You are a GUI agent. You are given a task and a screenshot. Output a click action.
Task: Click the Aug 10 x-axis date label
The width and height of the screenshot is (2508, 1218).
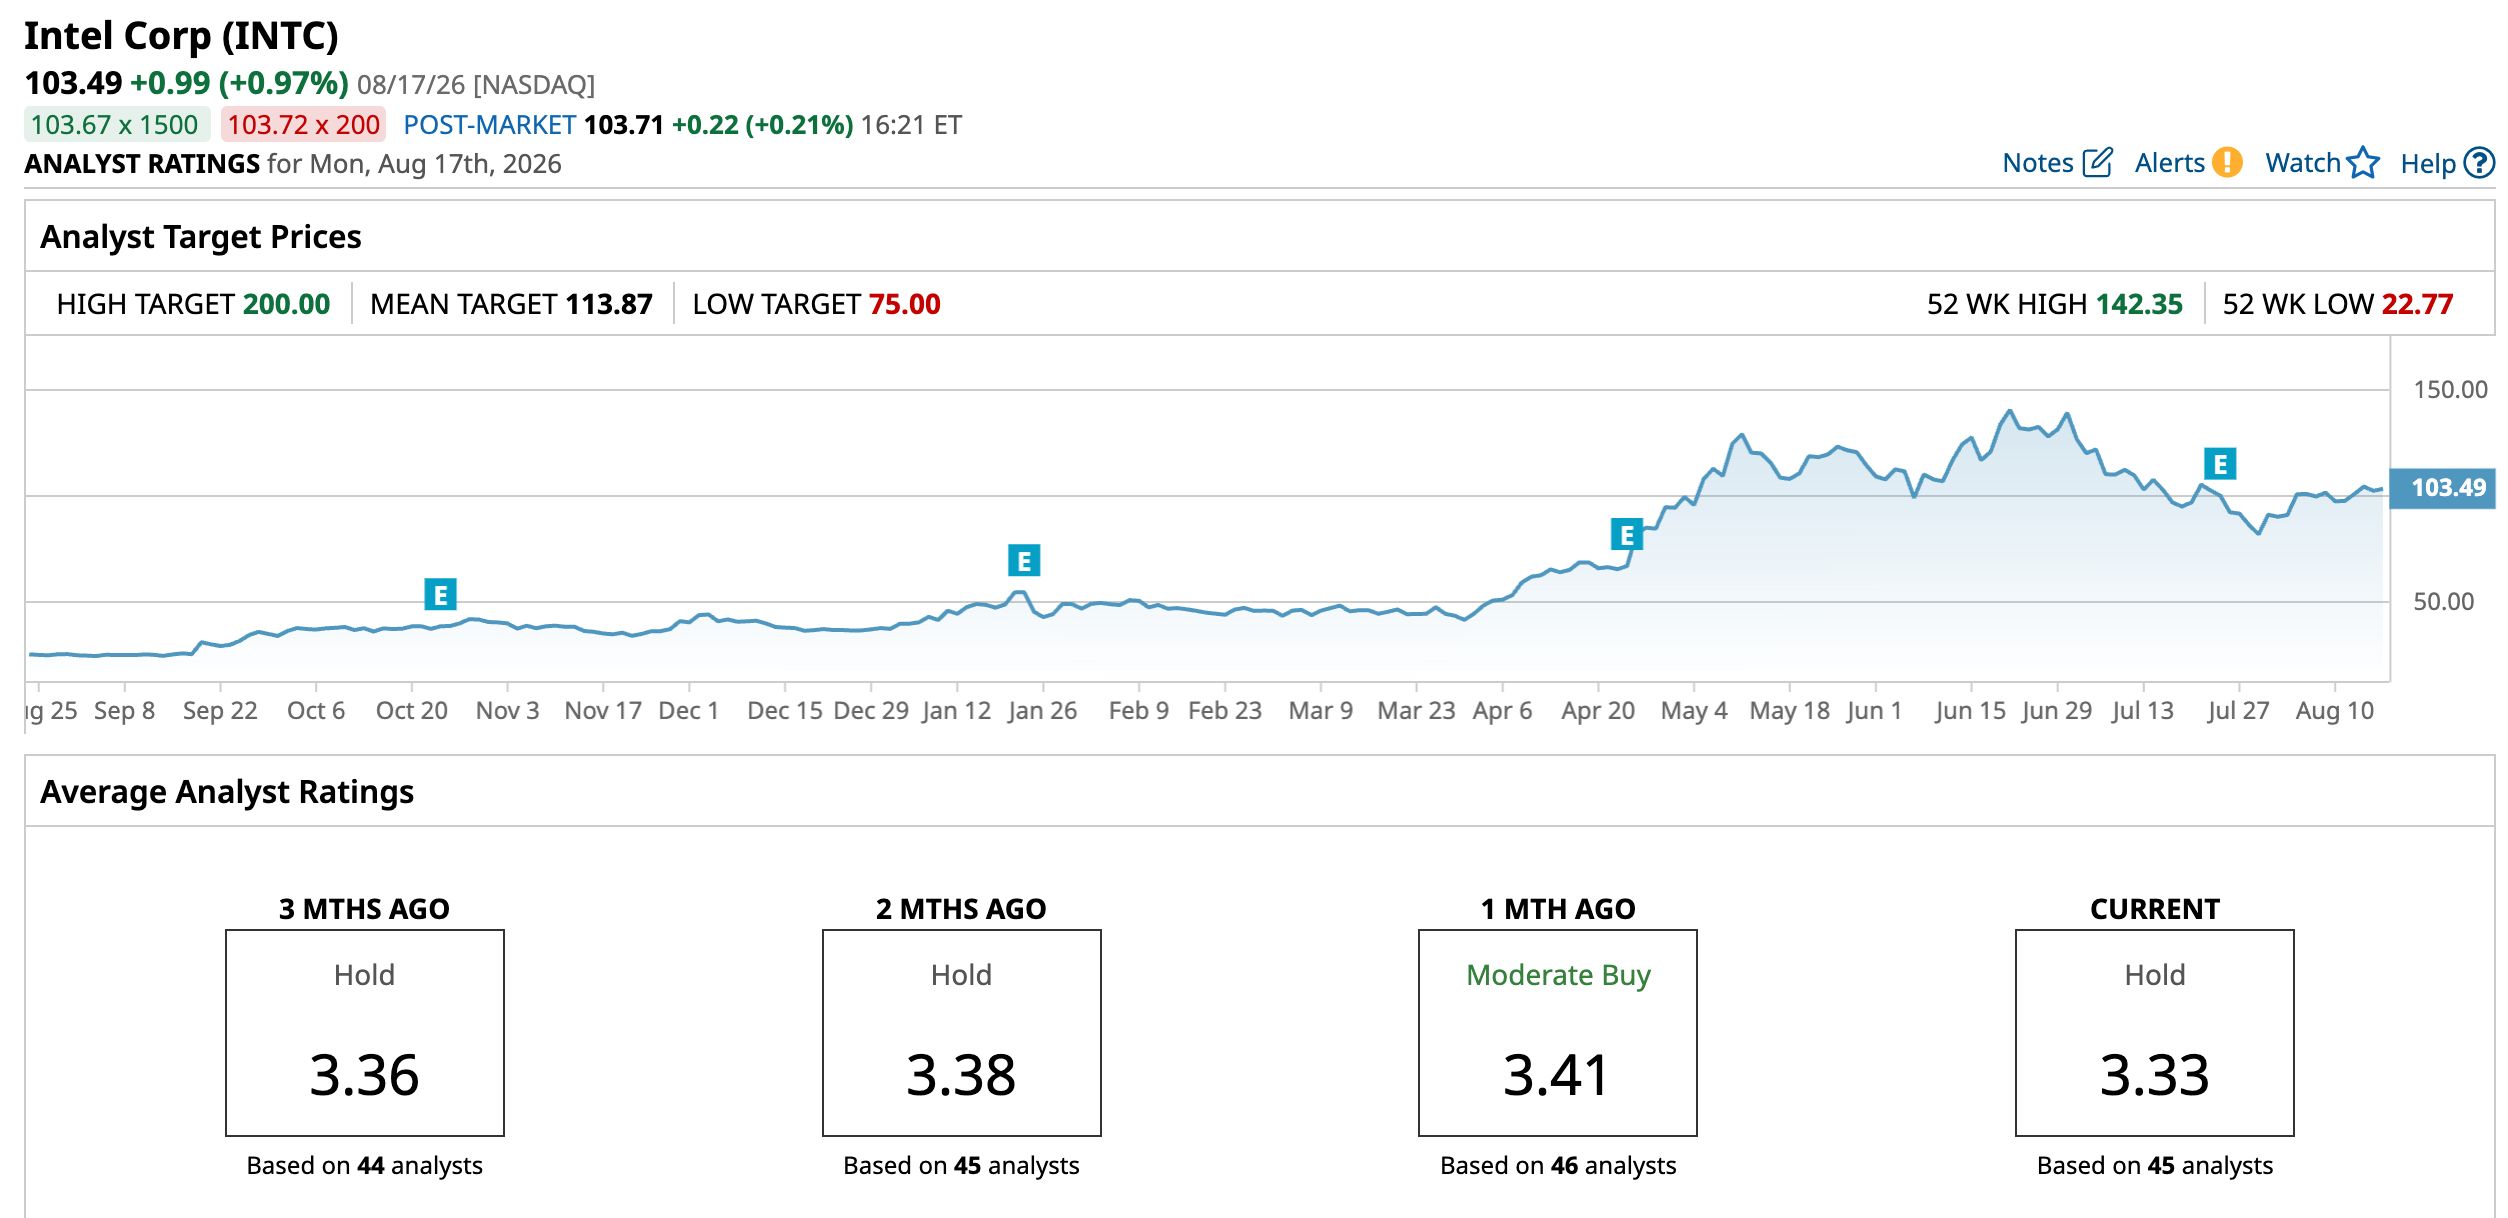pos(2335,711)
